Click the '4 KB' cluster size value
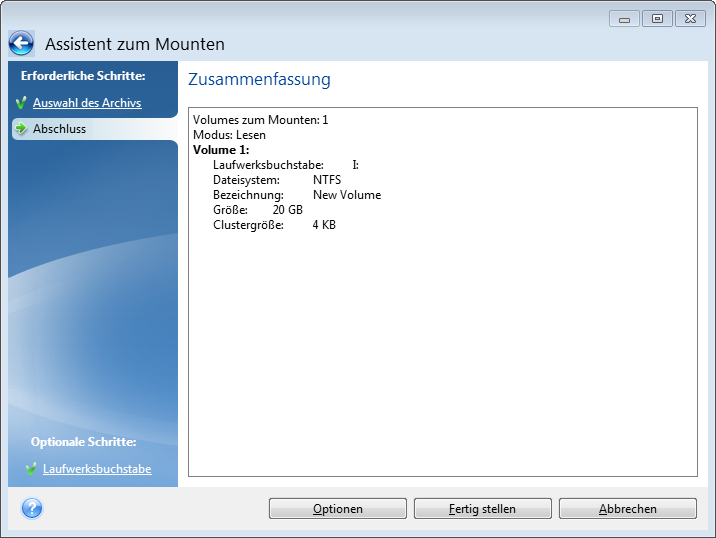716x538 pixels. 324,225
